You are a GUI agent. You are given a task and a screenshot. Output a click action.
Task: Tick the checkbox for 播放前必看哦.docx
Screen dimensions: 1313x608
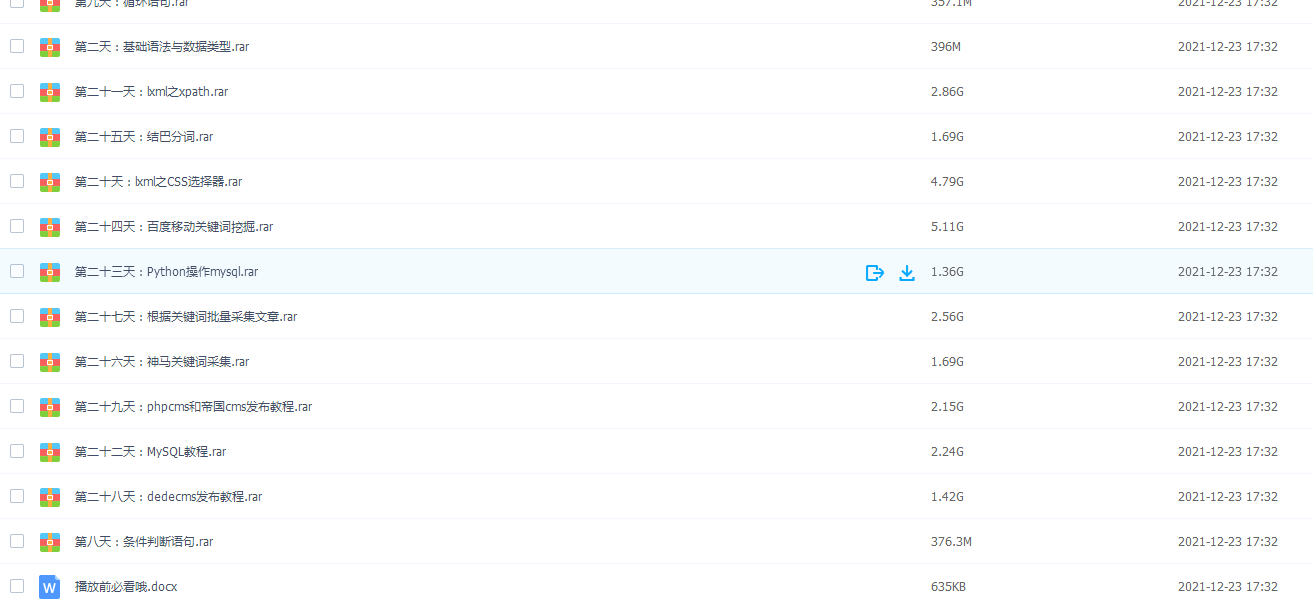[x=17, y=586]
